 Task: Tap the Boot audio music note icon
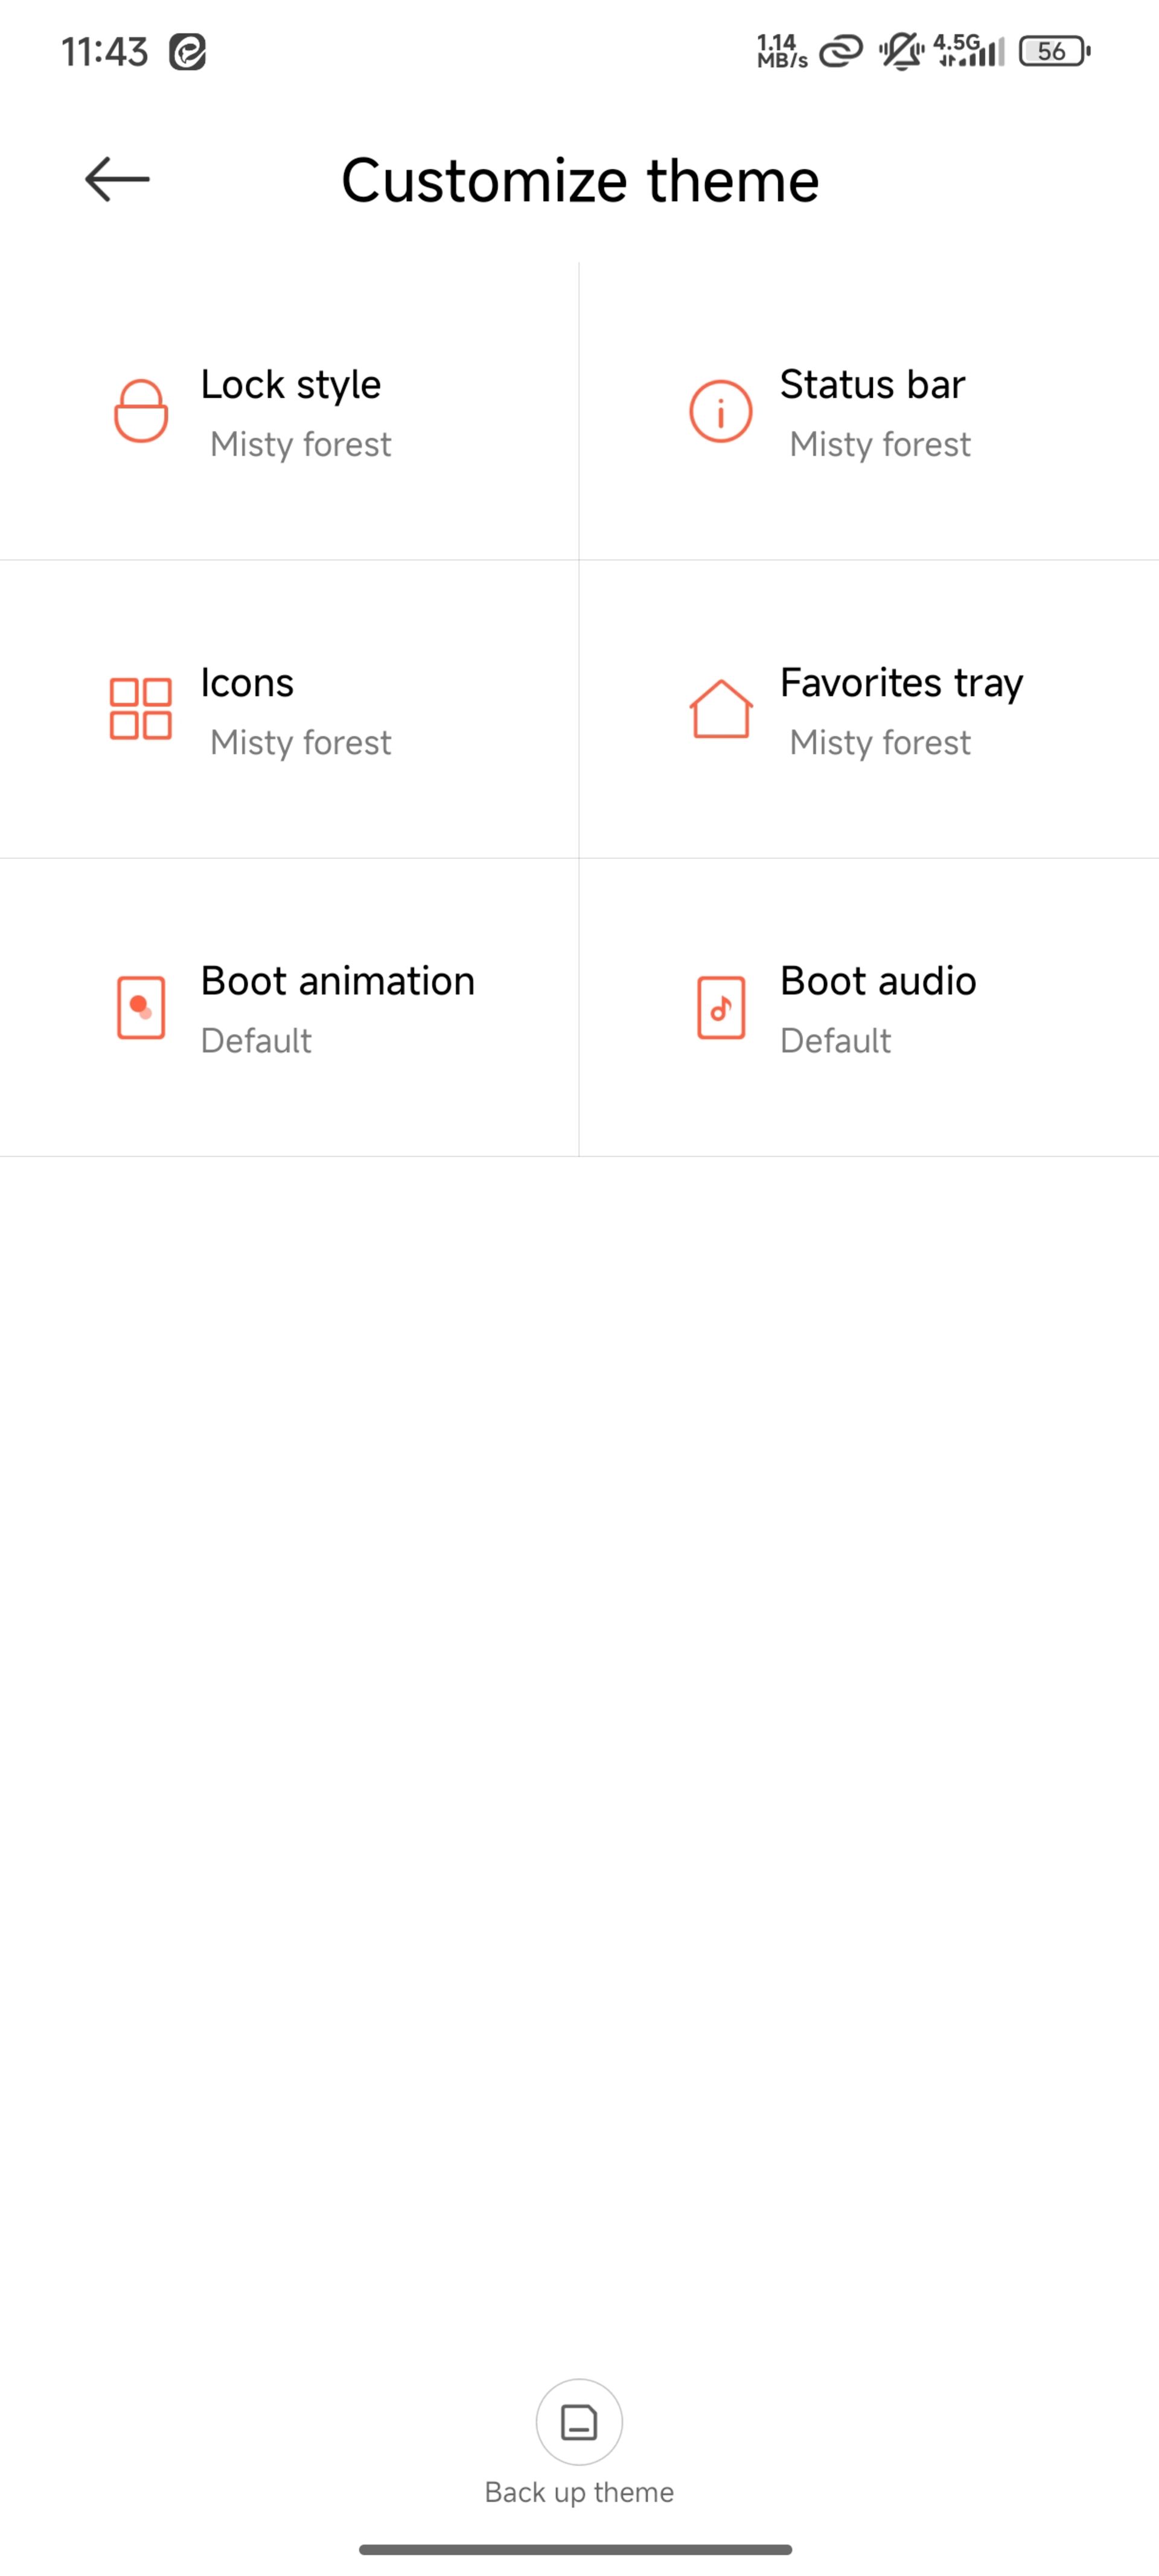pos(721,1008)
